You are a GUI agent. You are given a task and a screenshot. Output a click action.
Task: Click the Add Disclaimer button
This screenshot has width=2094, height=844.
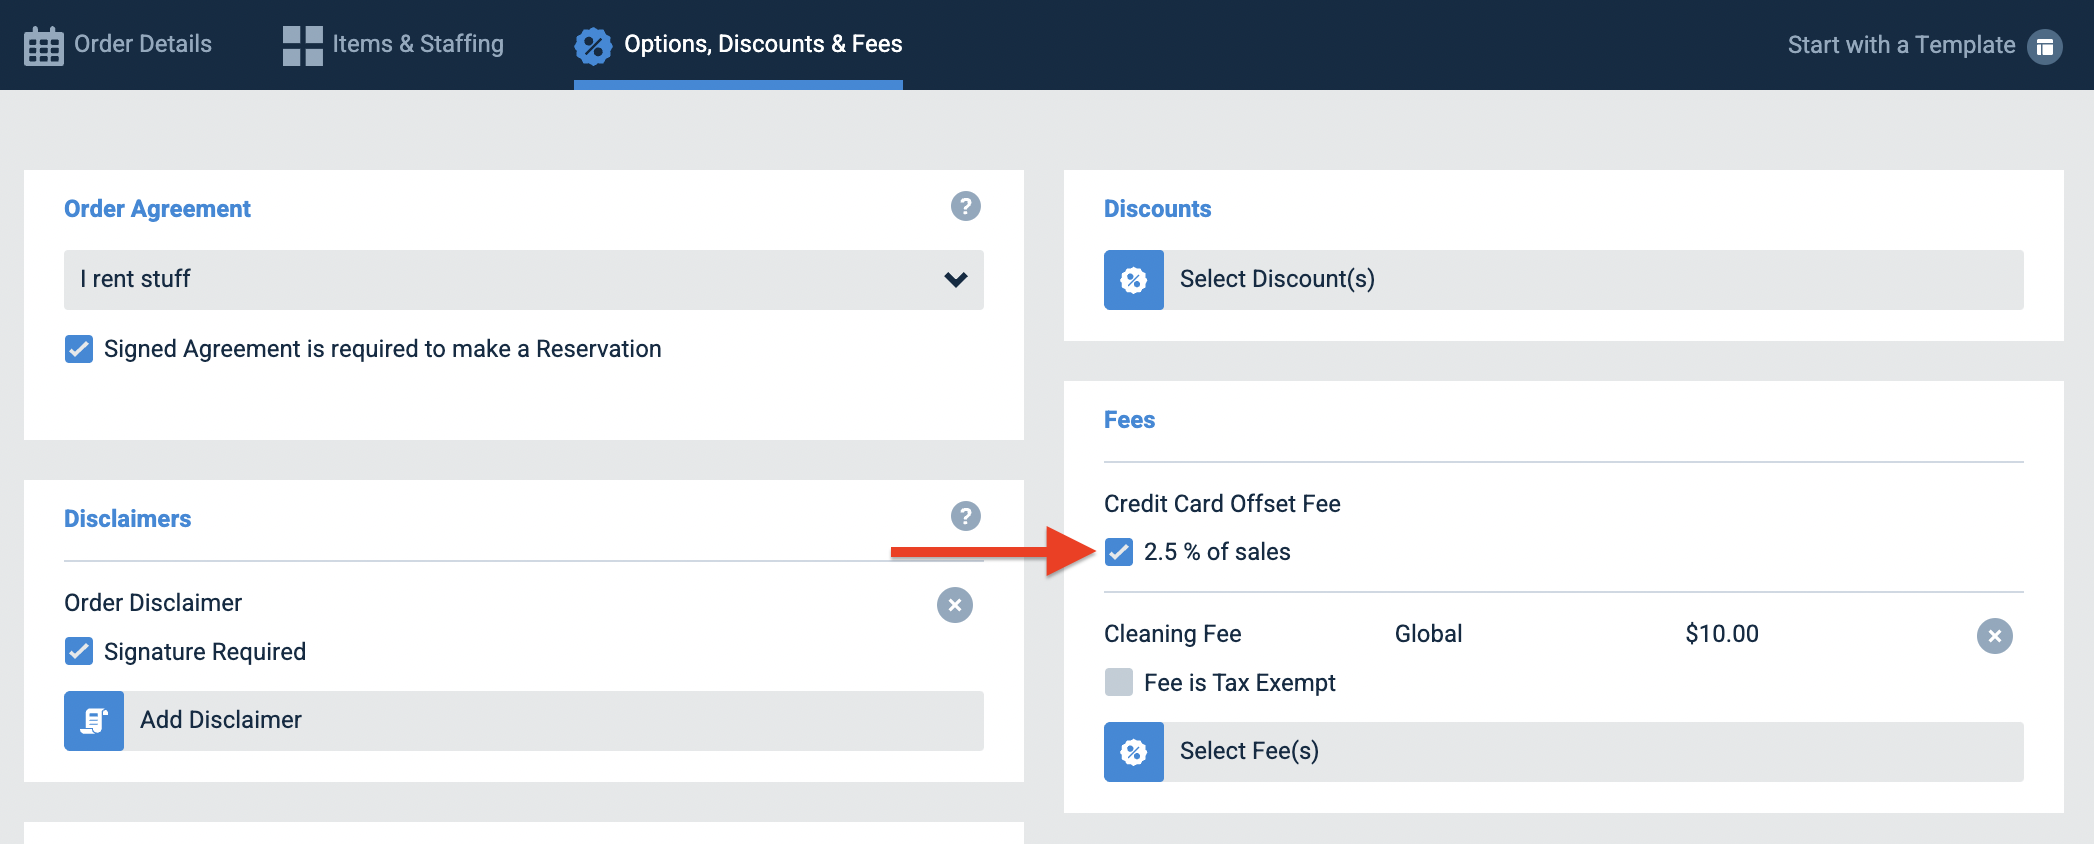click(x=524, y=721)
